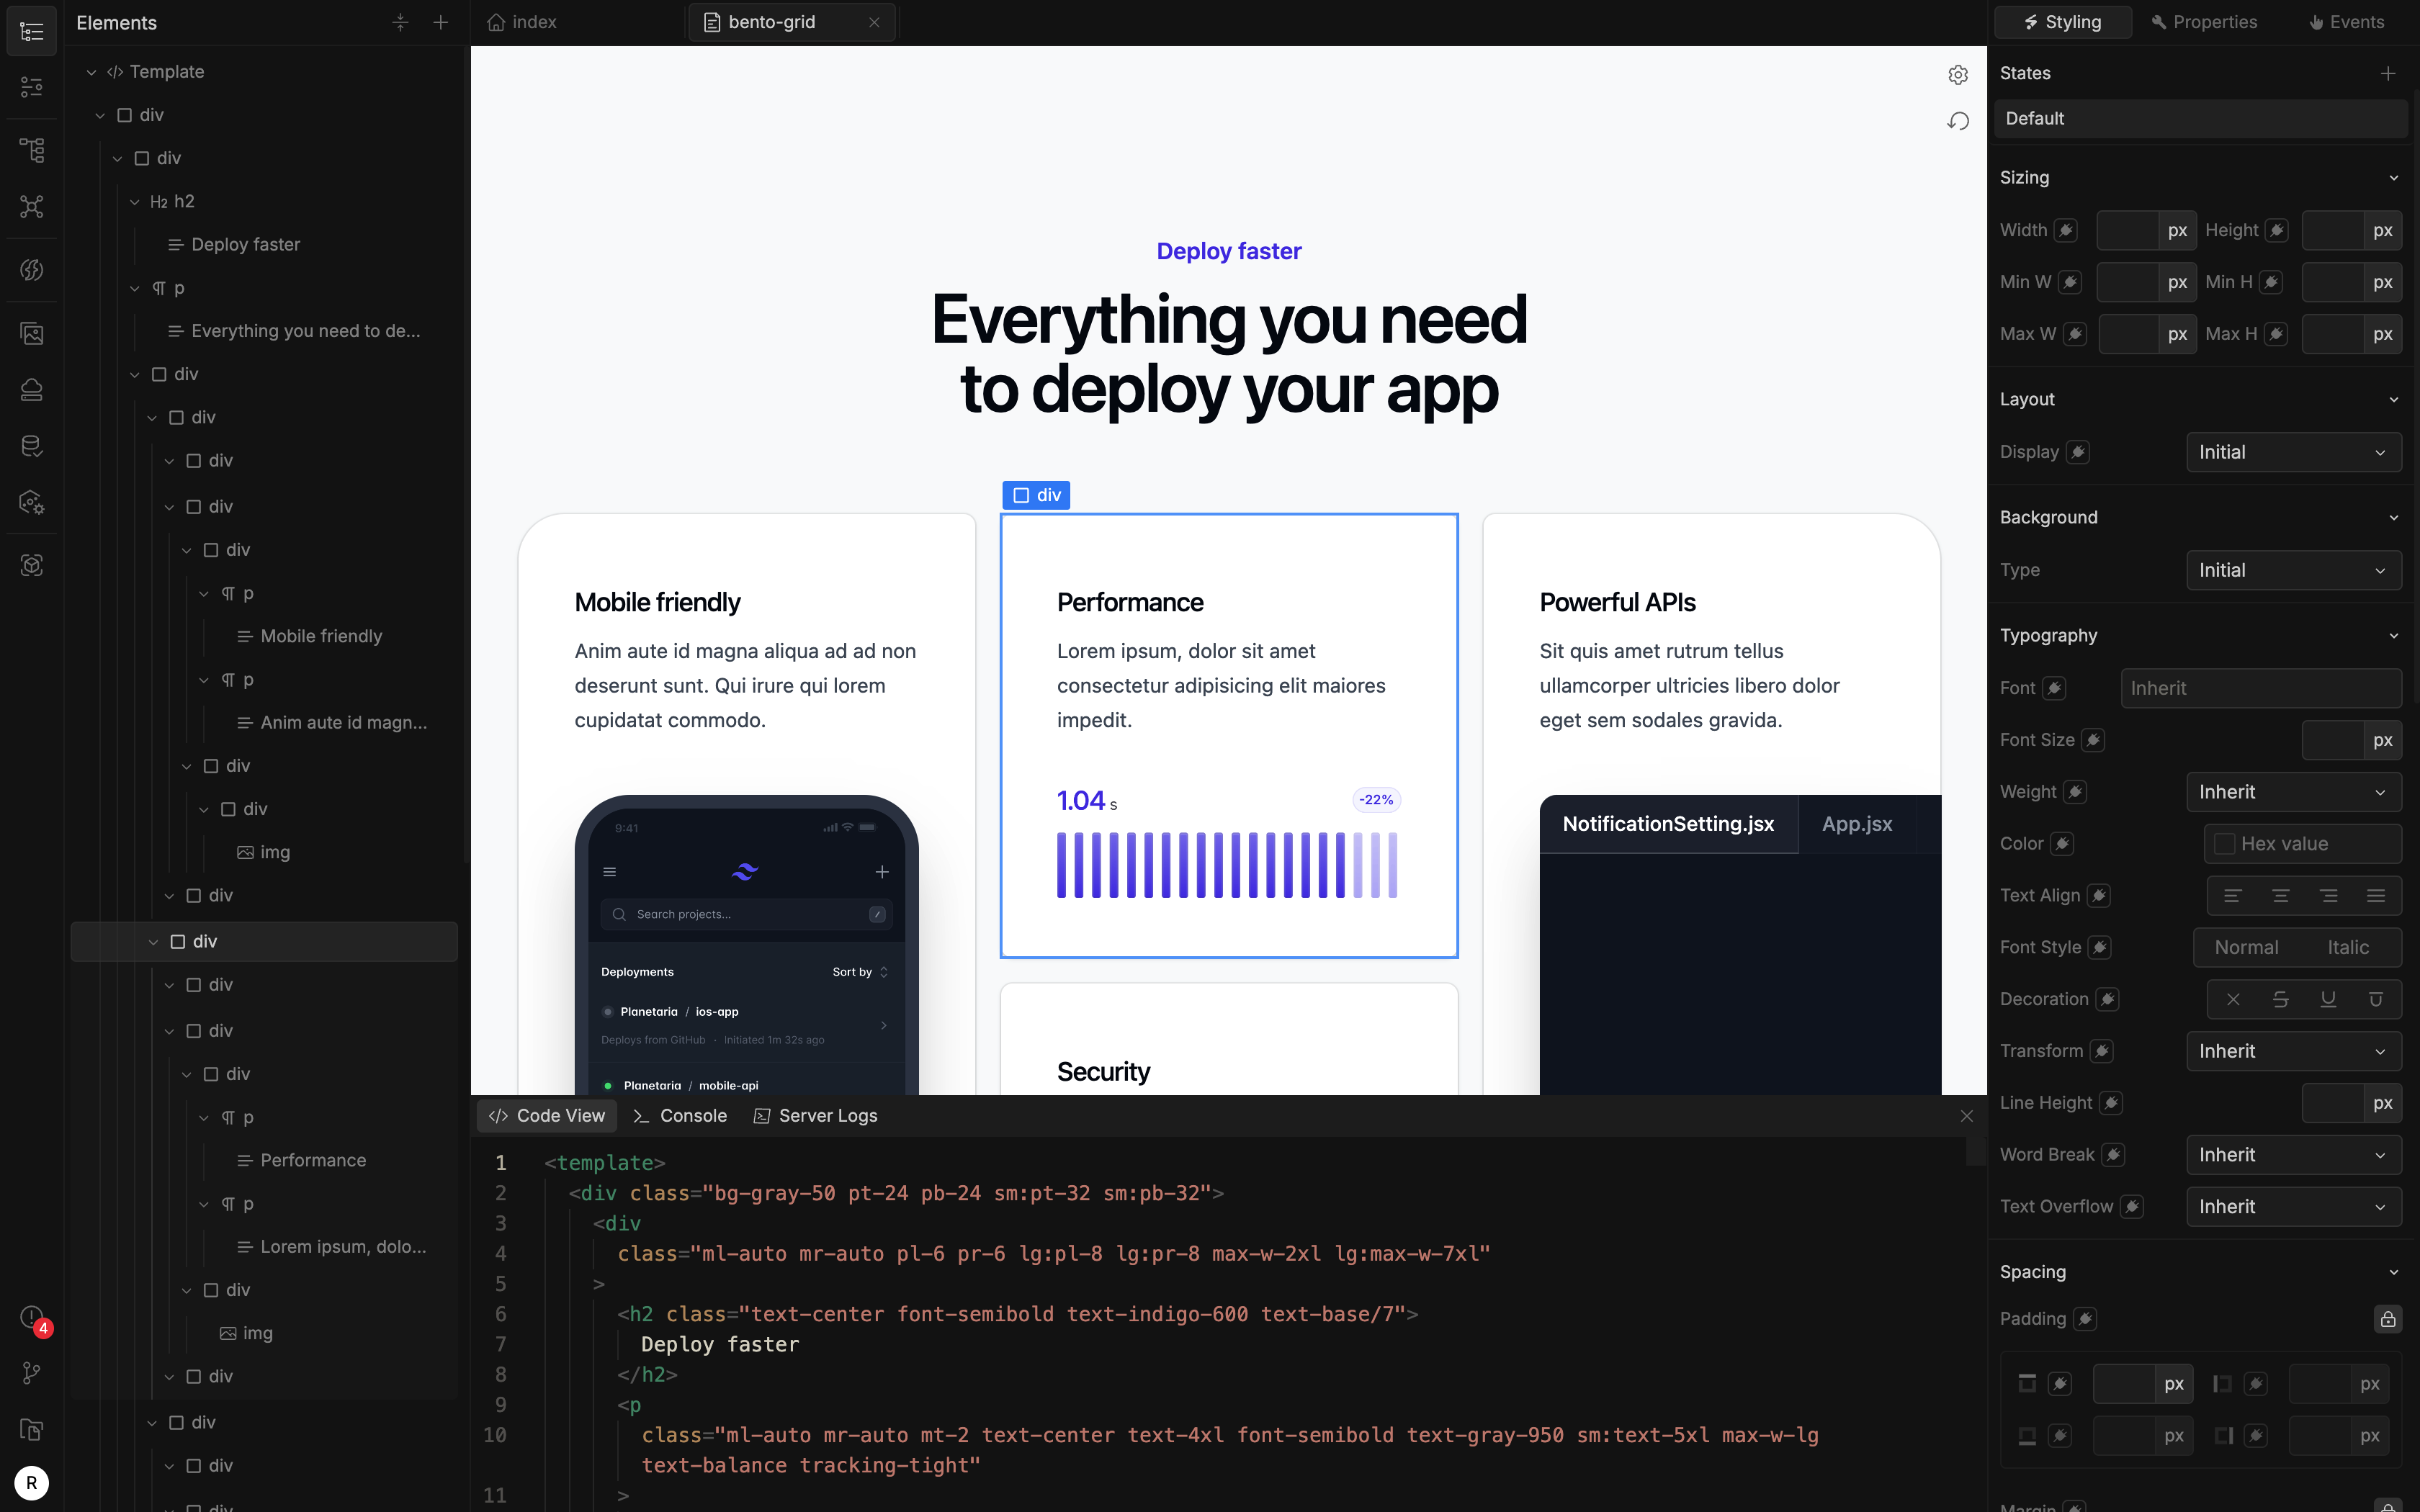Add a new state with plus icon

(2388, 73)
